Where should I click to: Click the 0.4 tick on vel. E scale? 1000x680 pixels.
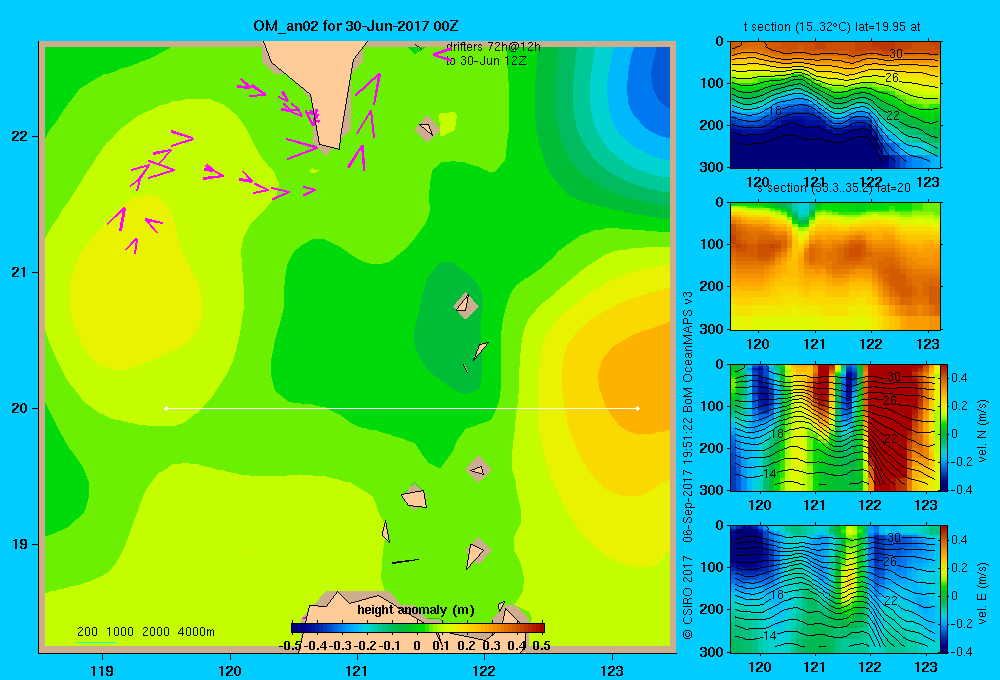[959, 540]
